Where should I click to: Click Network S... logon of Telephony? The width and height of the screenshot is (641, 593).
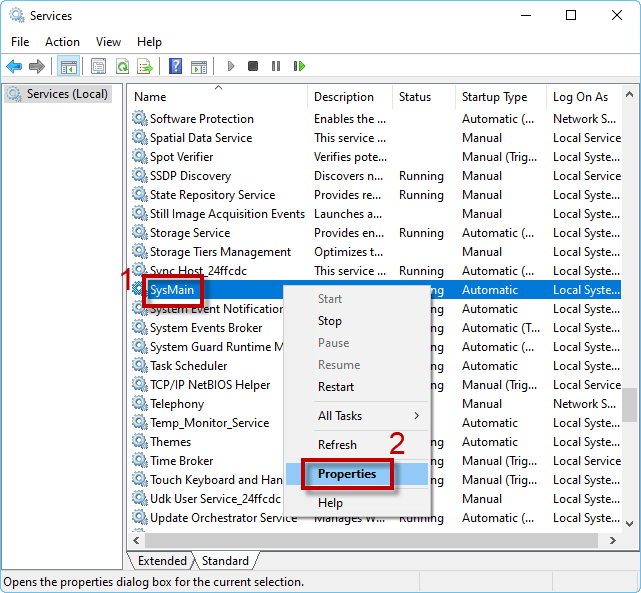tap(584, 404)
